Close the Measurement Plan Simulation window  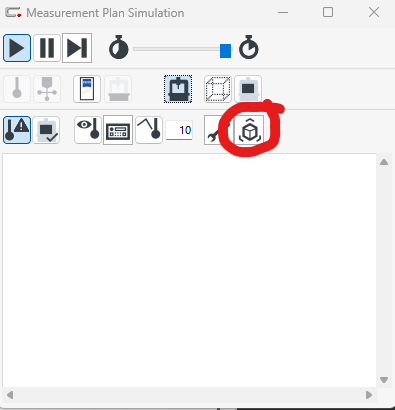pos(374,13)
